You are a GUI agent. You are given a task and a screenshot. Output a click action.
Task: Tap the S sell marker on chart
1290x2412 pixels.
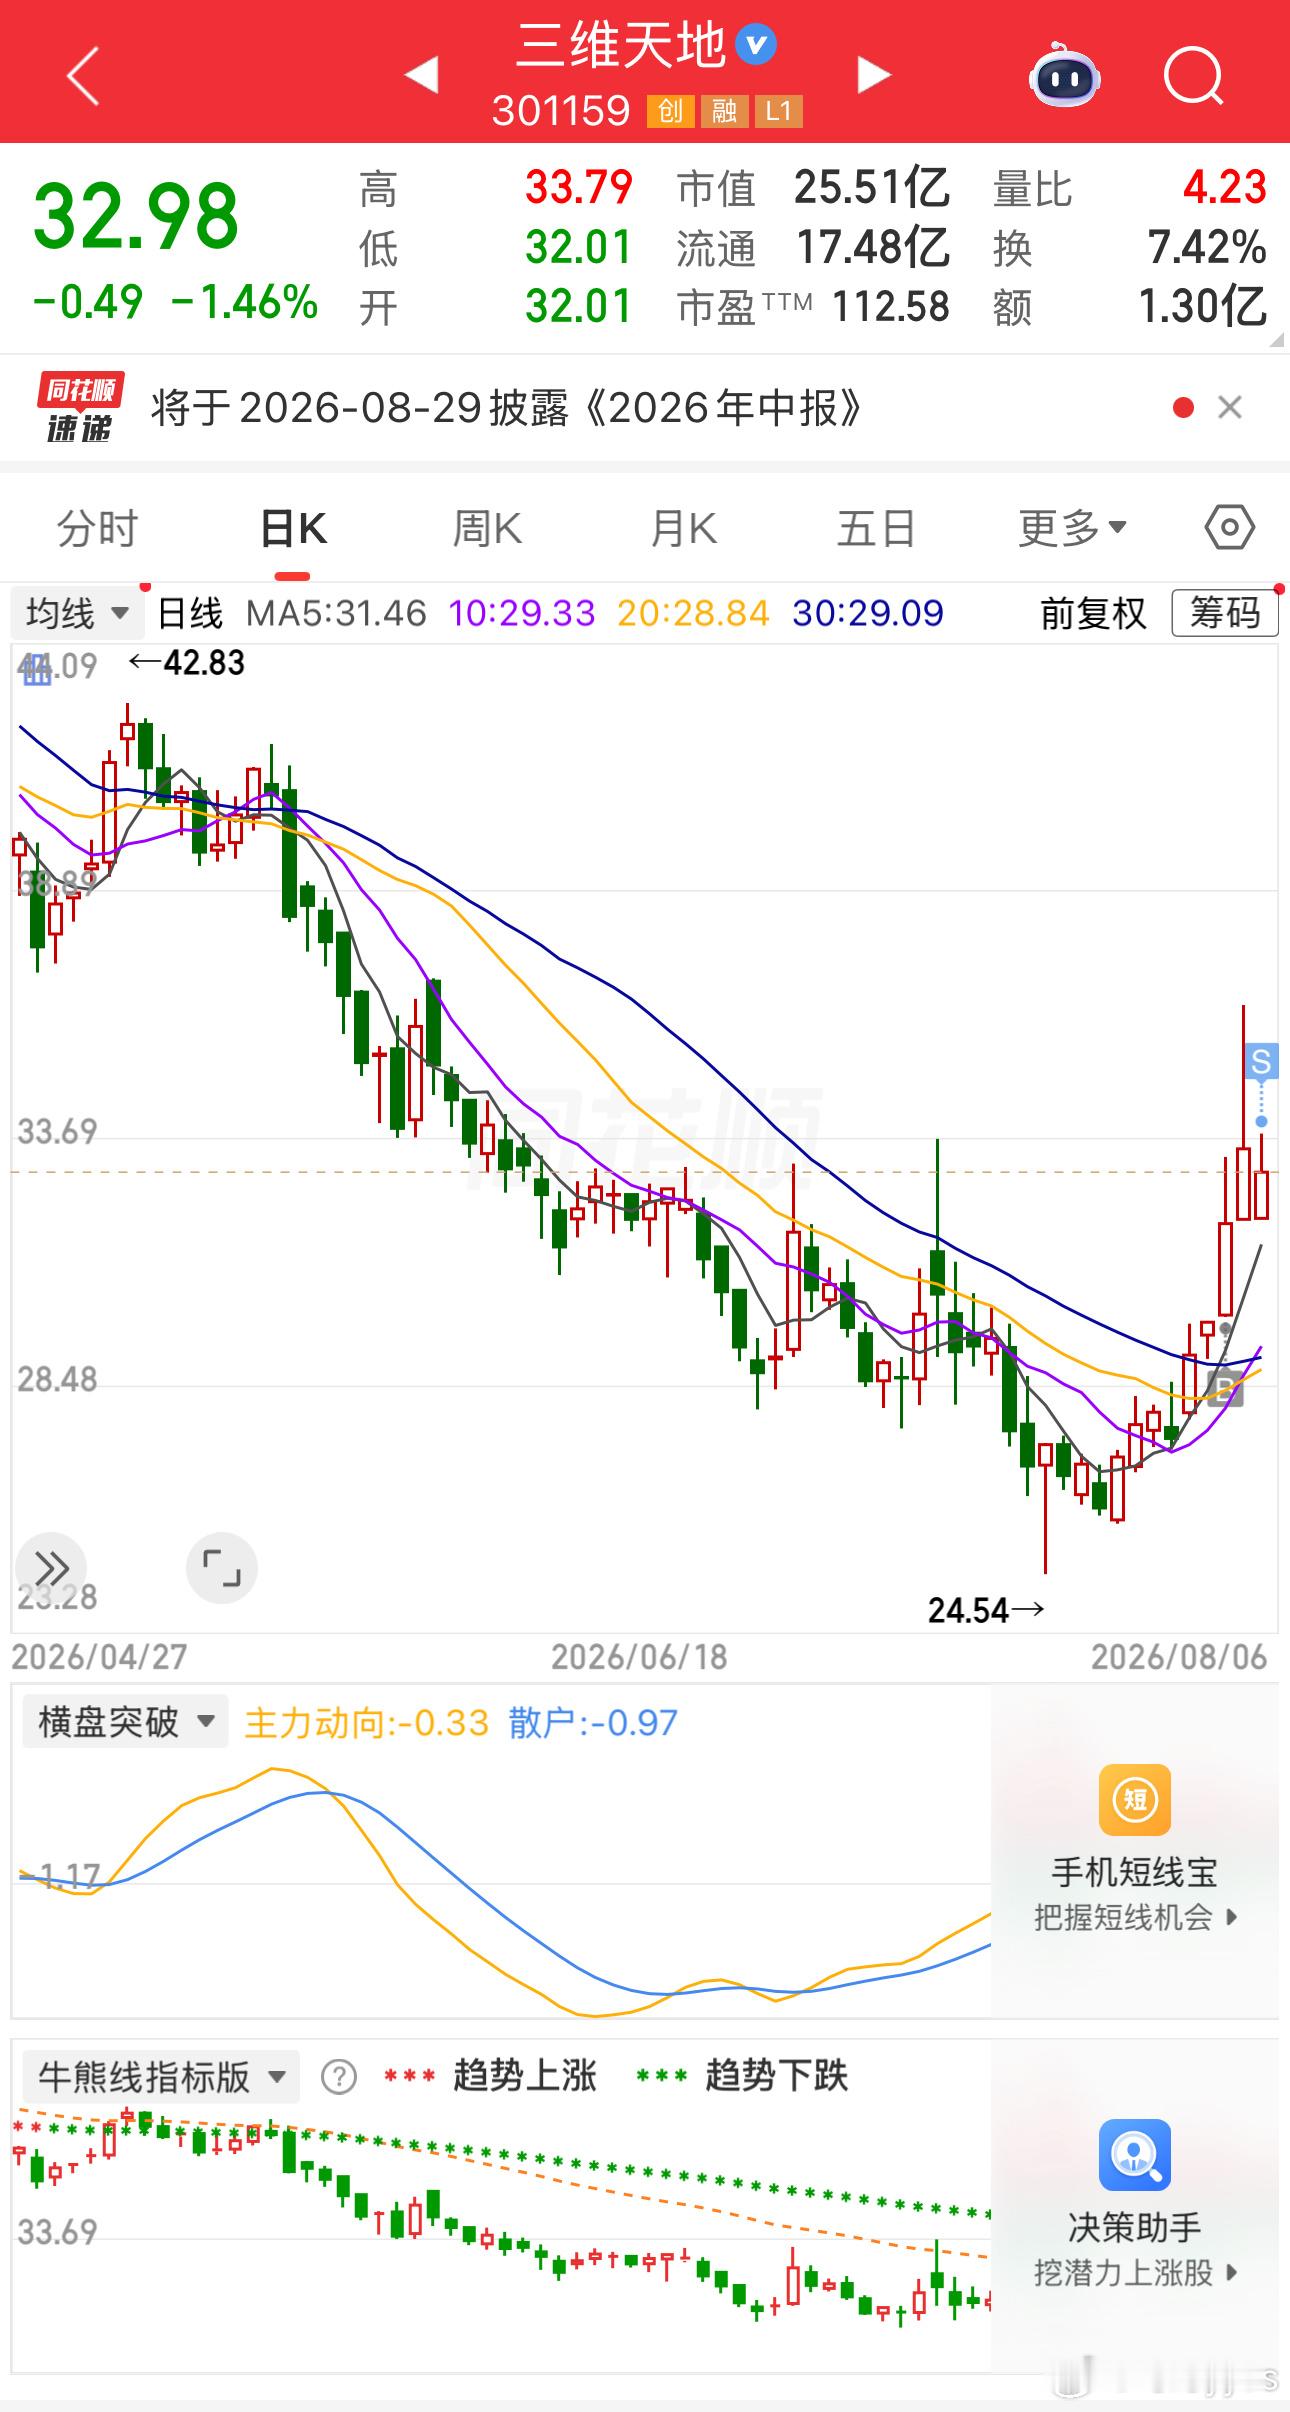click(x=1261, y=1061)
